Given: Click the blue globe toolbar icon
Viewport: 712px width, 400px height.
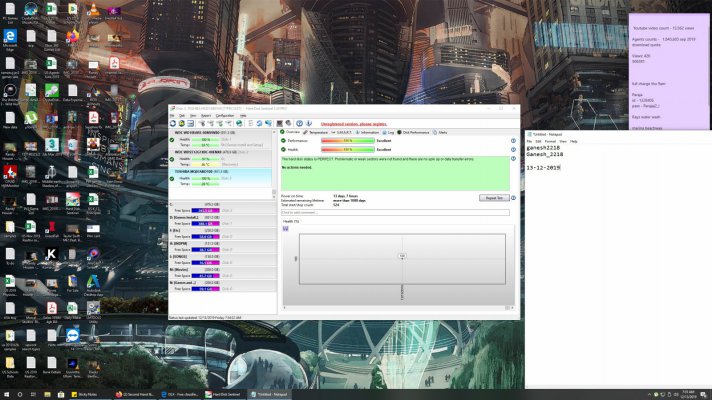Looking at the screenshot, I should (239, 123).
